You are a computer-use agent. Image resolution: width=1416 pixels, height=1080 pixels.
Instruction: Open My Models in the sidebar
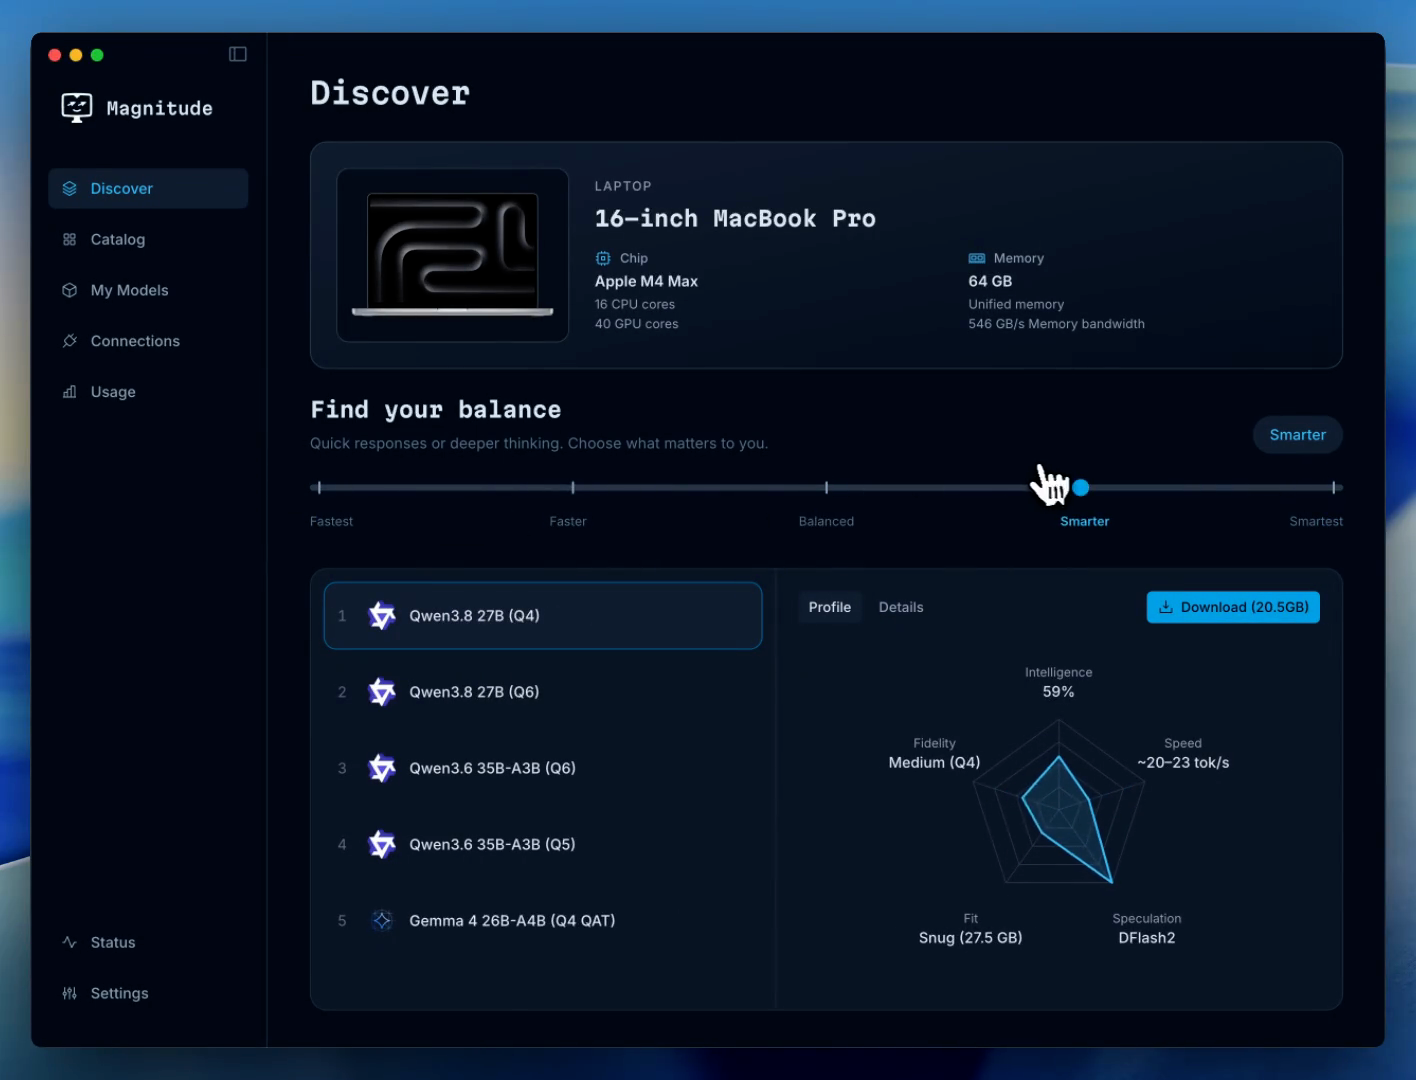click(148, 290)
